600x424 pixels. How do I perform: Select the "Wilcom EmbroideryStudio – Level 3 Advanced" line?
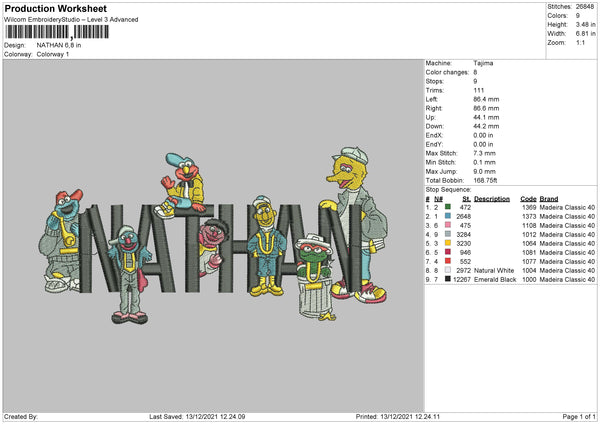(71, 20)
